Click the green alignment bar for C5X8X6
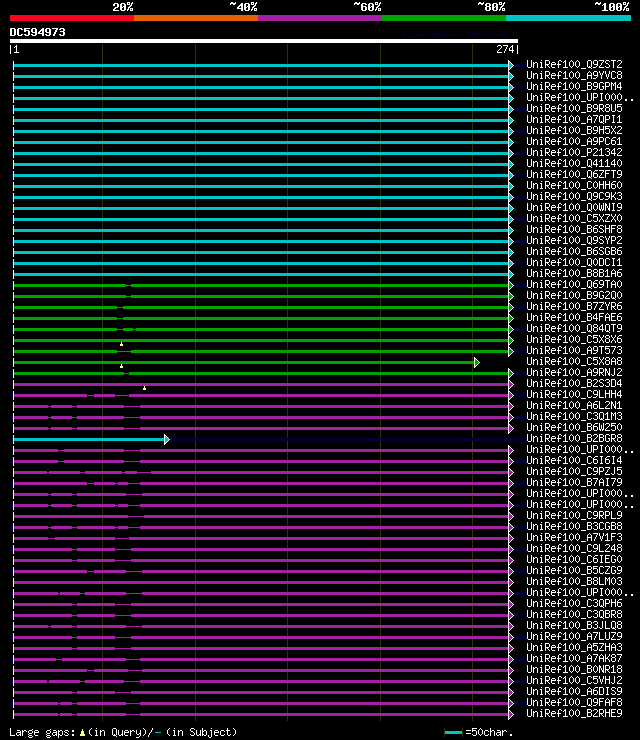The width and height of the screenshot is (640, 740). coord(261,340)
